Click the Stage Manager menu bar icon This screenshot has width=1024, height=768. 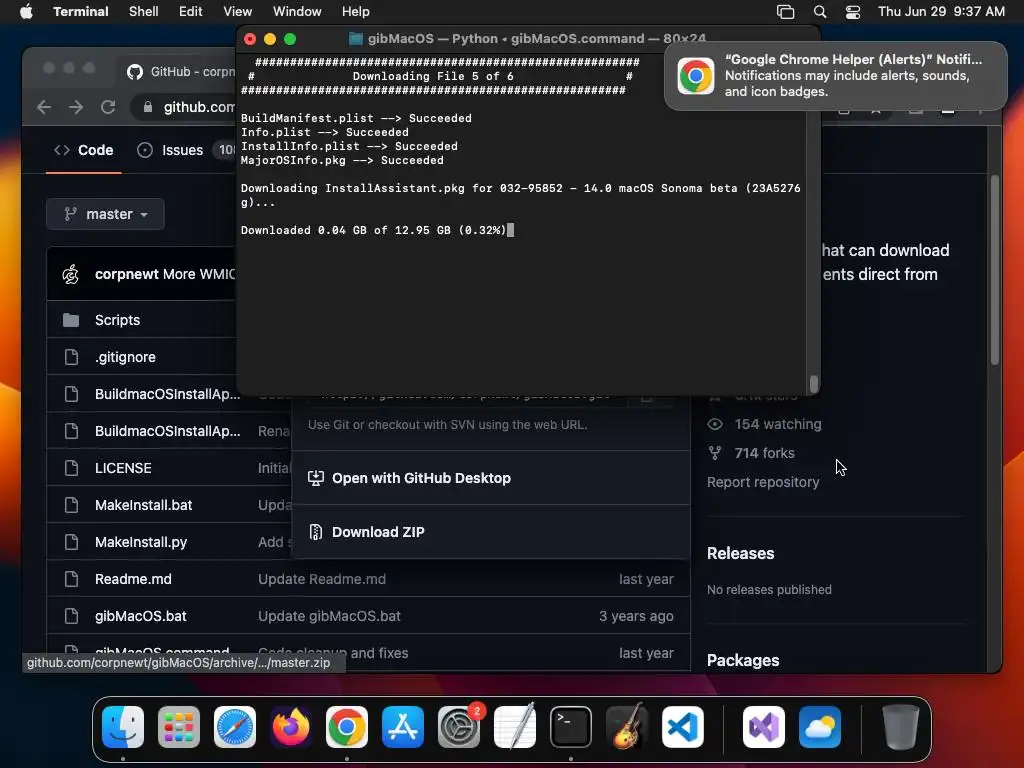(786, 12)
